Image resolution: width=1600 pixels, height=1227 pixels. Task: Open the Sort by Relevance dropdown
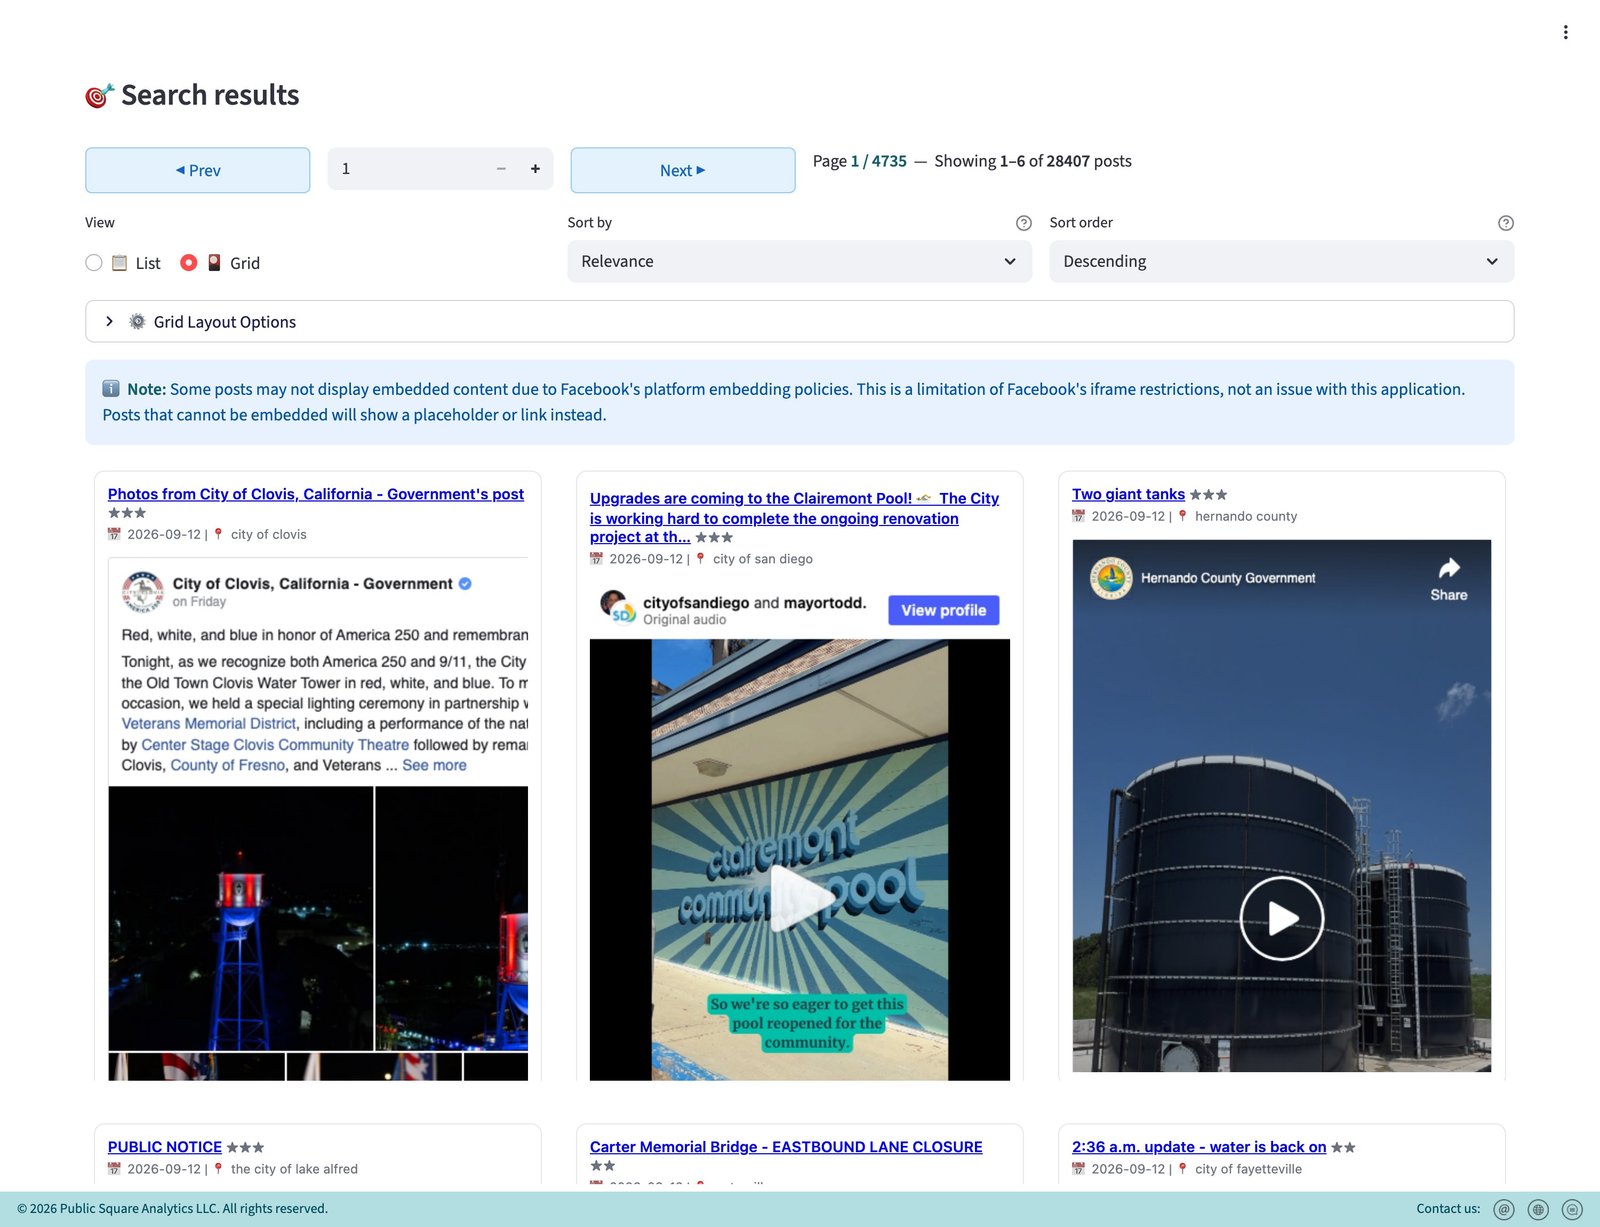pyautogui.click(x=799, y=261)
